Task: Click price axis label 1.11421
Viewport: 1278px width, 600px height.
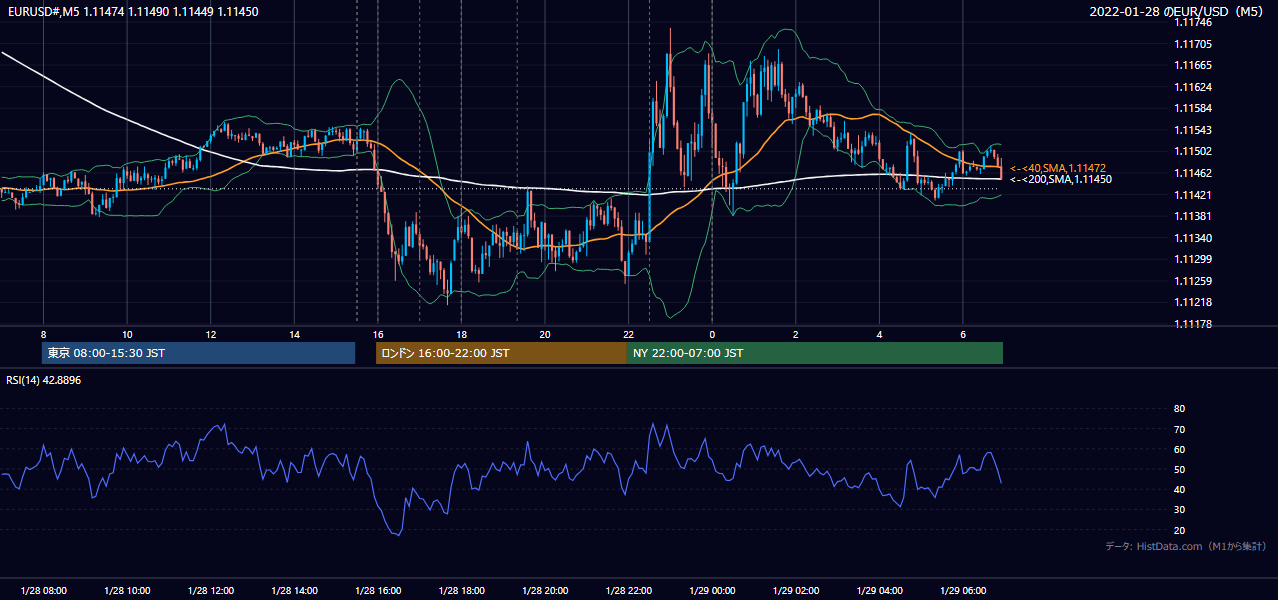Action: pyautogui.click(x=1192, y=195)
